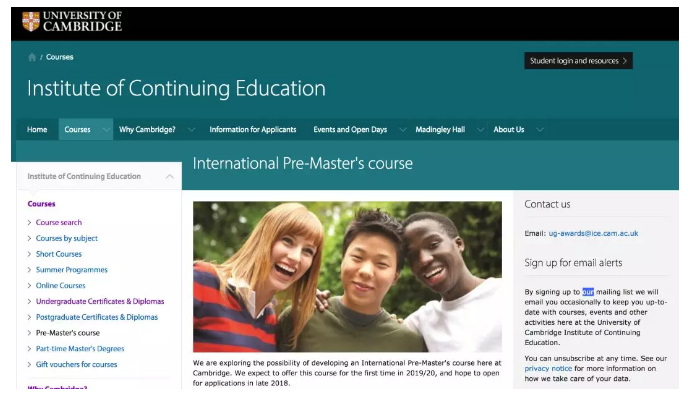Click arrow beside Summer Programmes

[29, 270]
